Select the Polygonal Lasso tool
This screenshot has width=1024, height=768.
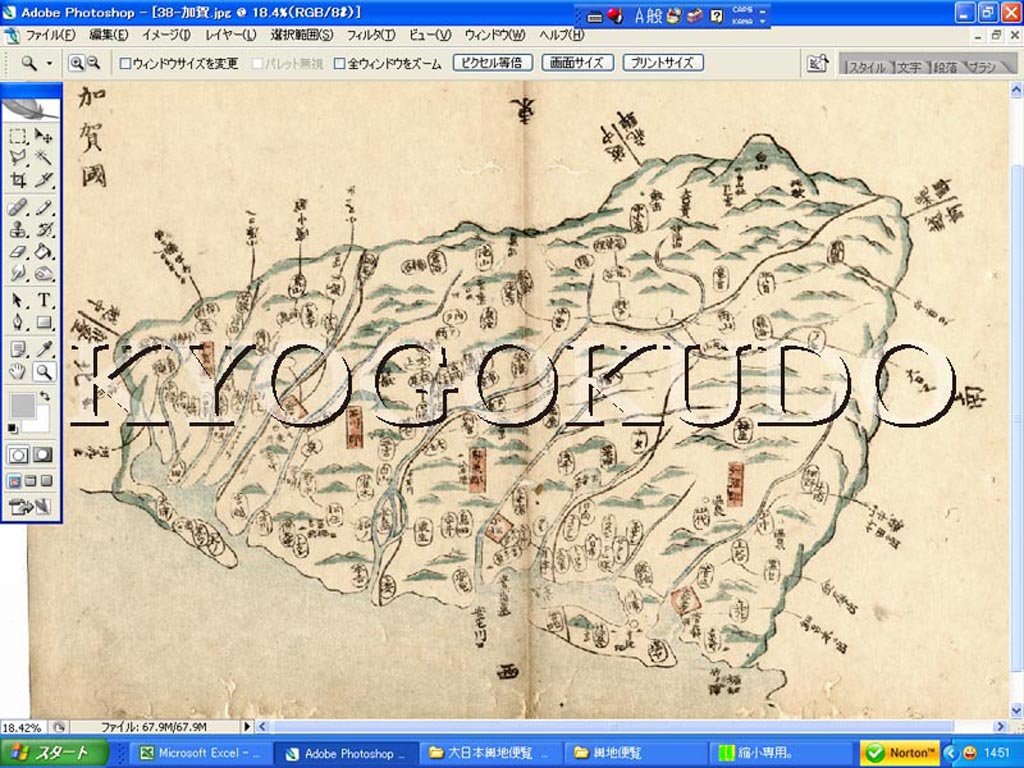click(x=18, y=157)
